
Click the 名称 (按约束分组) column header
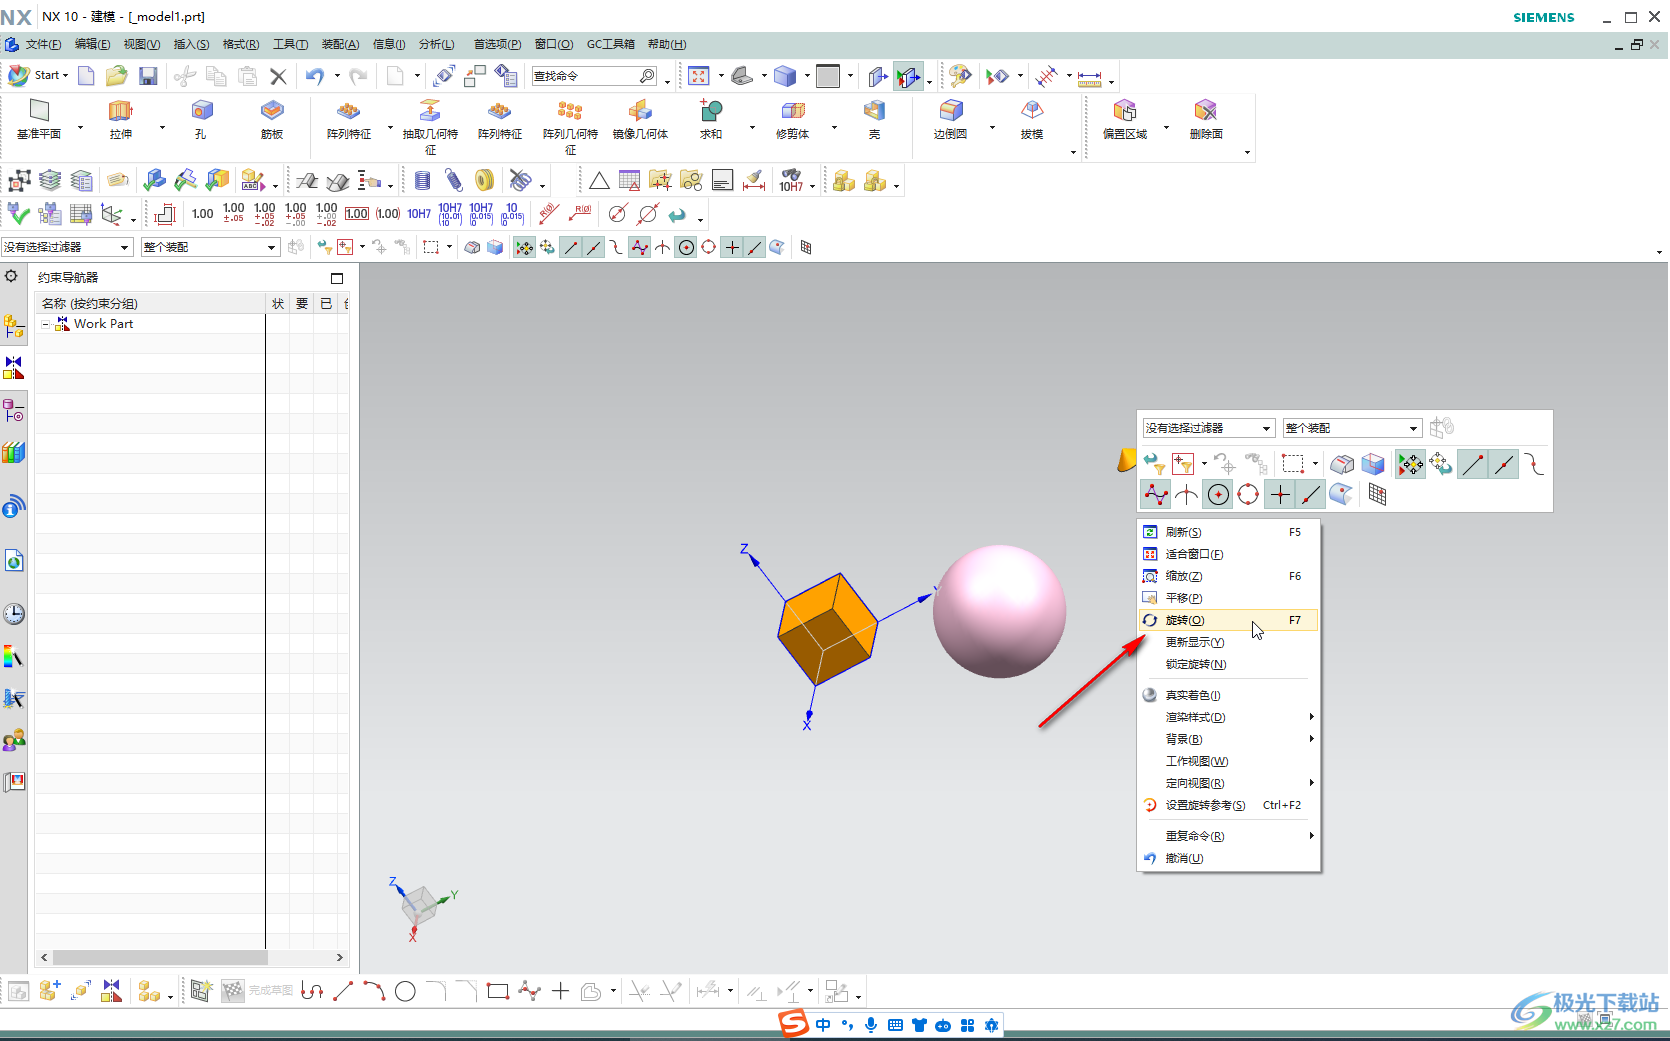150,303
